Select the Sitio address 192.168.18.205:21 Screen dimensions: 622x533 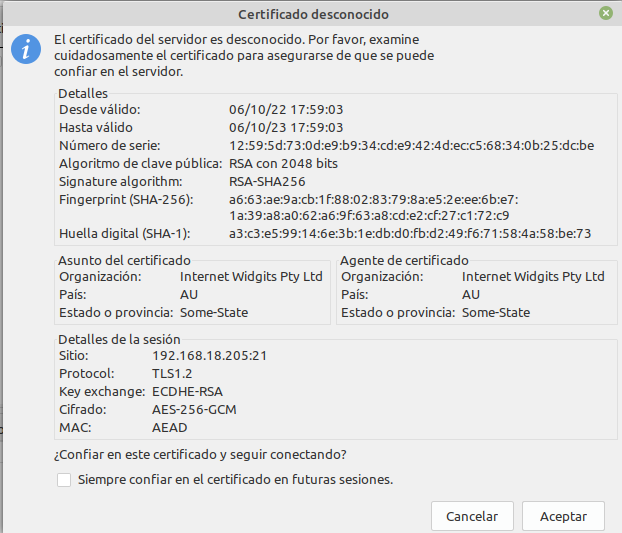(209, 355)
